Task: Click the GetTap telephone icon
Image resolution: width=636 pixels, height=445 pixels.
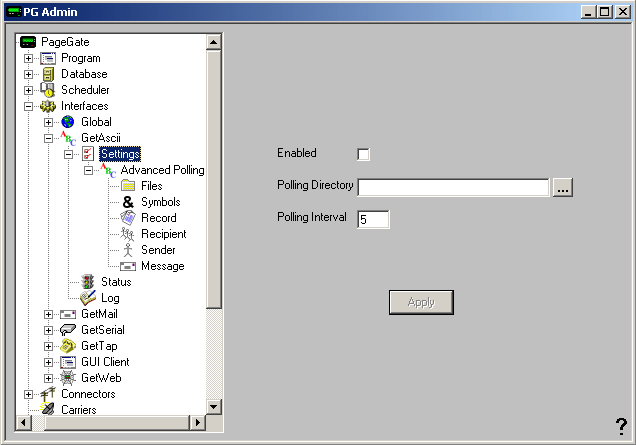Action: [68, 346]
